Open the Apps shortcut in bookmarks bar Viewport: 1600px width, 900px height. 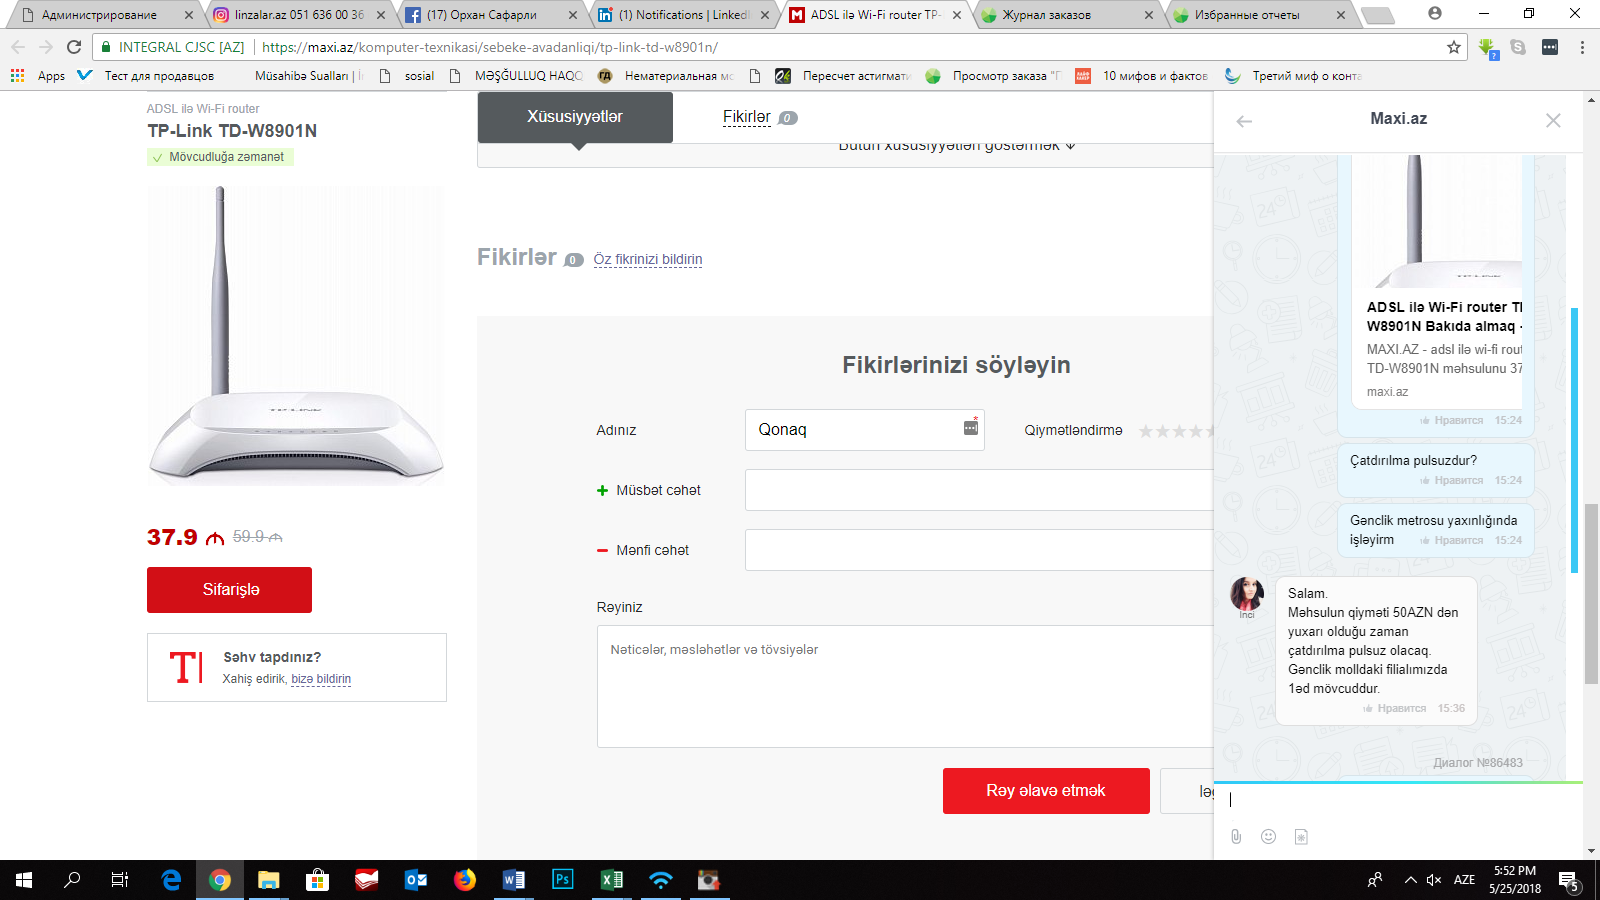tap(38, 76)
